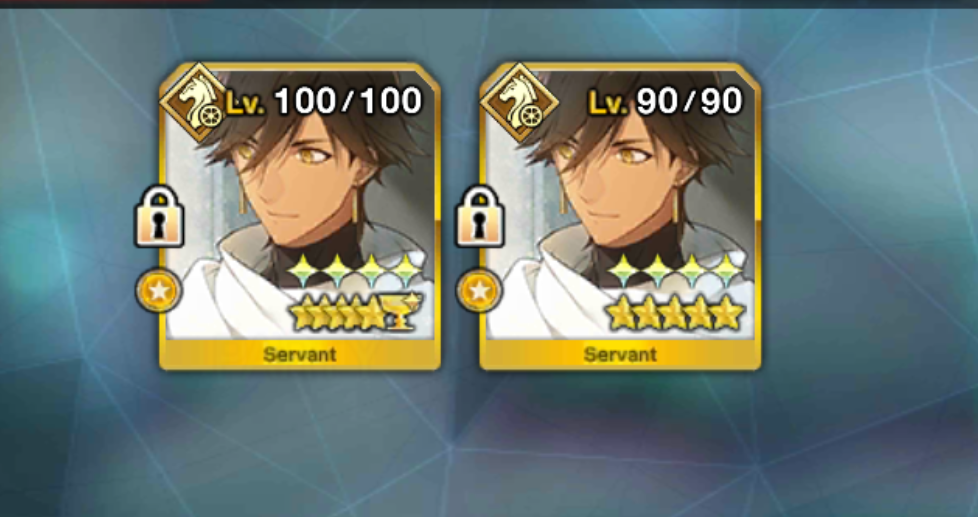Click the gold star coin badge beside the Lv. 100 card
978x517 pixels.
click(x=159, y=291)
